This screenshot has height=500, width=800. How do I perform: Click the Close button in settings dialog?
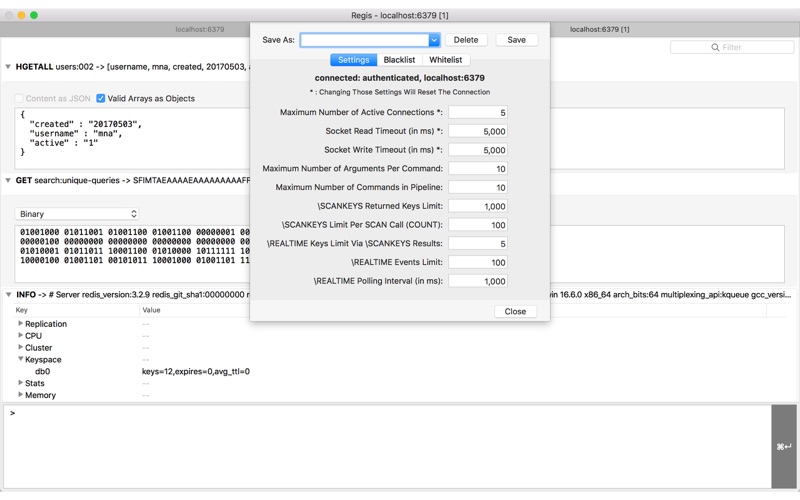click(515, 311)
